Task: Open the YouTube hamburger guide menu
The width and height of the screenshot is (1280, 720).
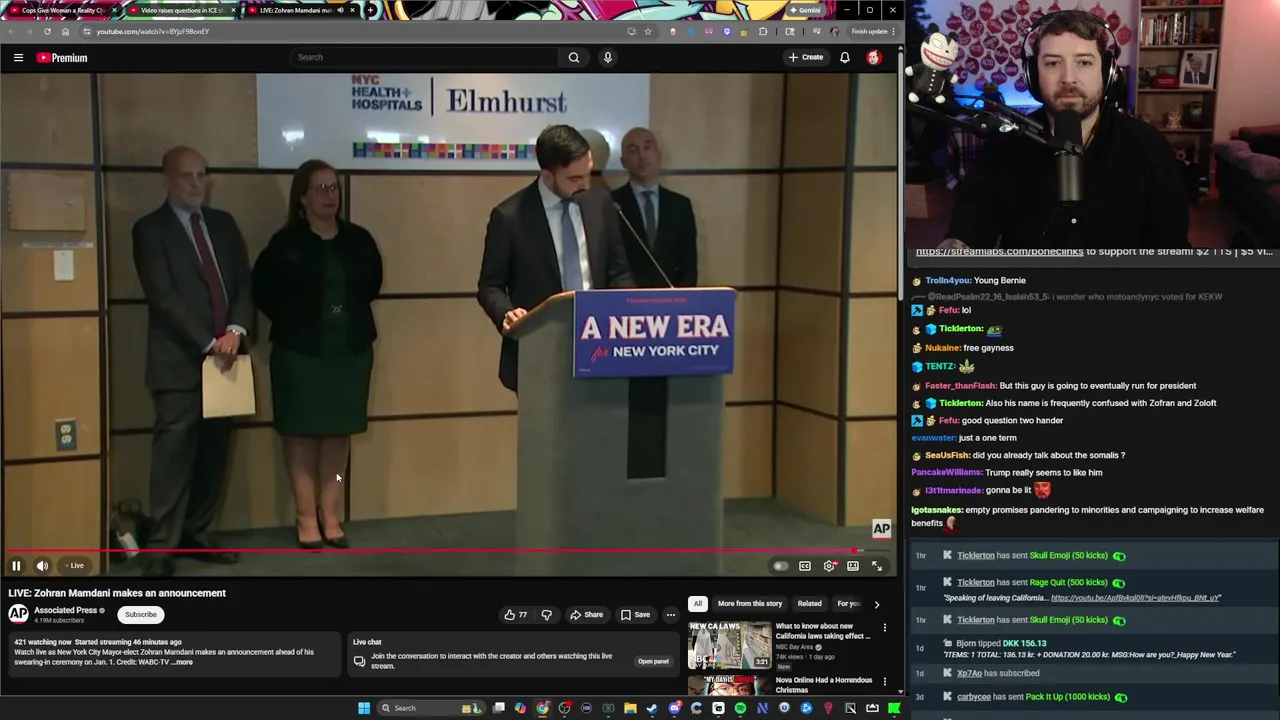Action: 18,57
